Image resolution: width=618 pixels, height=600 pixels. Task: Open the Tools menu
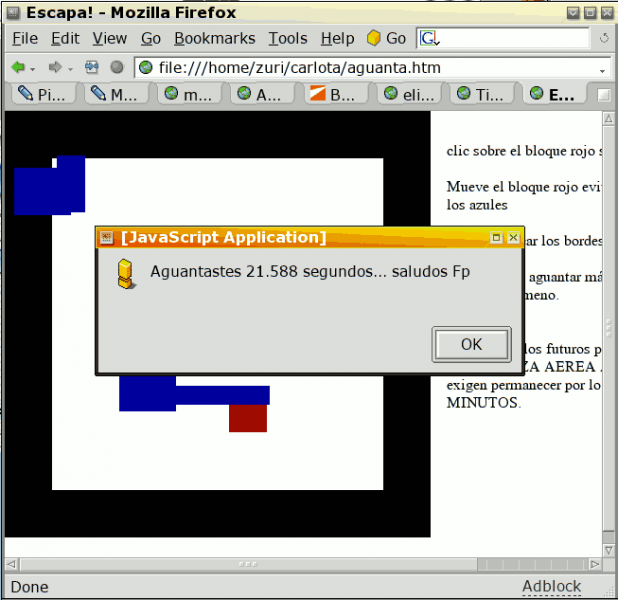coord(288,39)
